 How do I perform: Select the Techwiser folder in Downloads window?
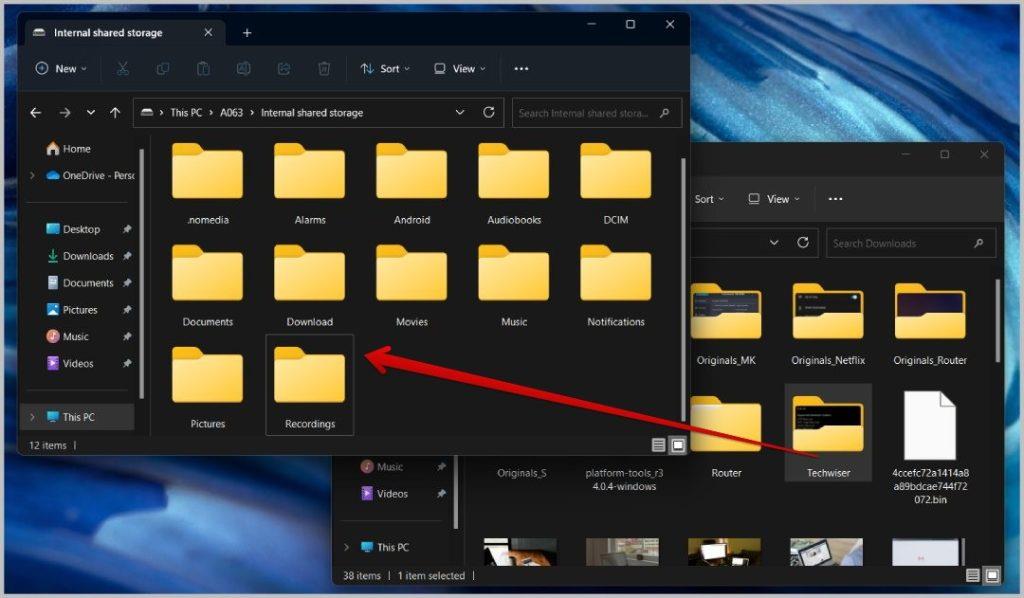tap(828, 433)
